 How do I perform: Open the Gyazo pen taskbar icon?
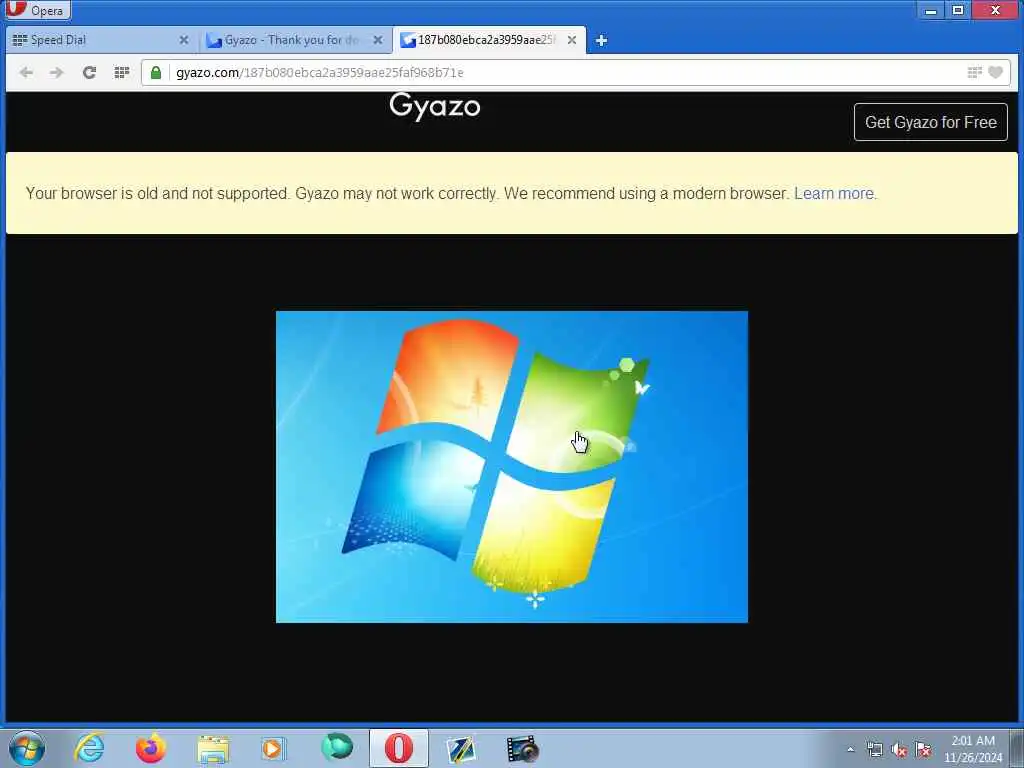click(x=461, y=749)
